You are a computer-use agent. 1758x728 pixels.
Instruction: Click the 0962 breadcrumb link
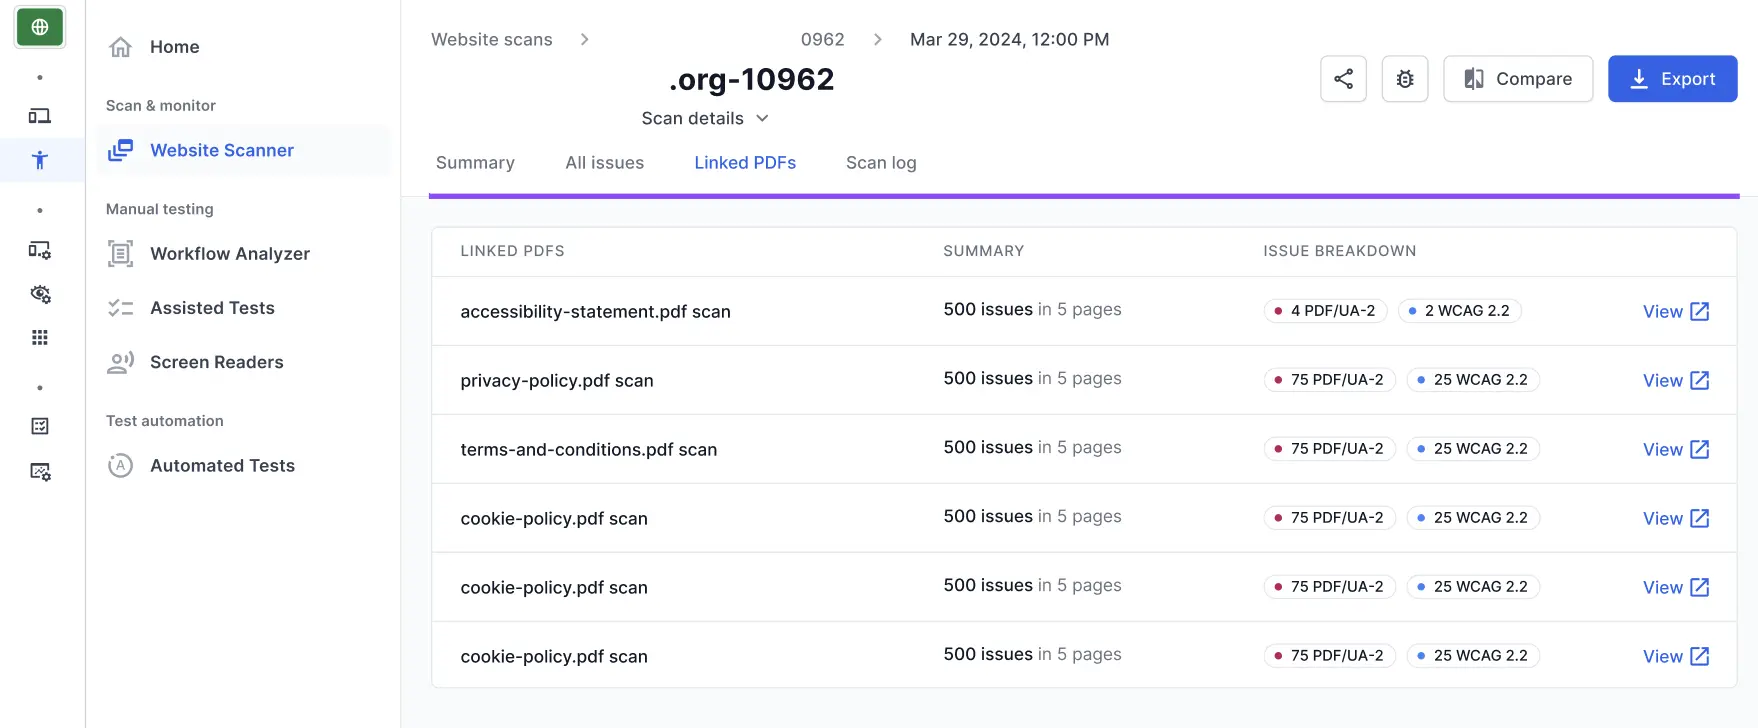point(823,39)
